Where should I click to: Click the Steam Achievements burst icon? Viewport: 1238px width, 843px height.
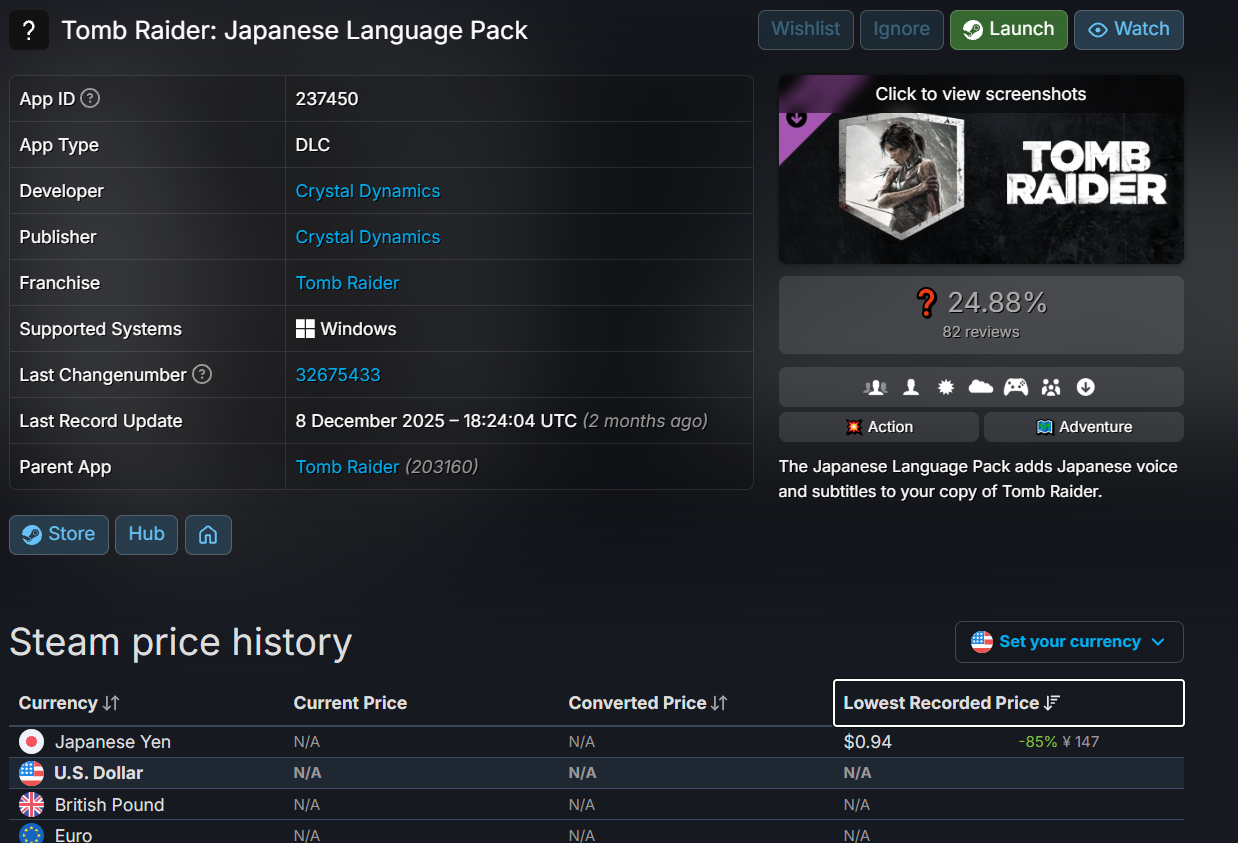[x=945, y=387]
